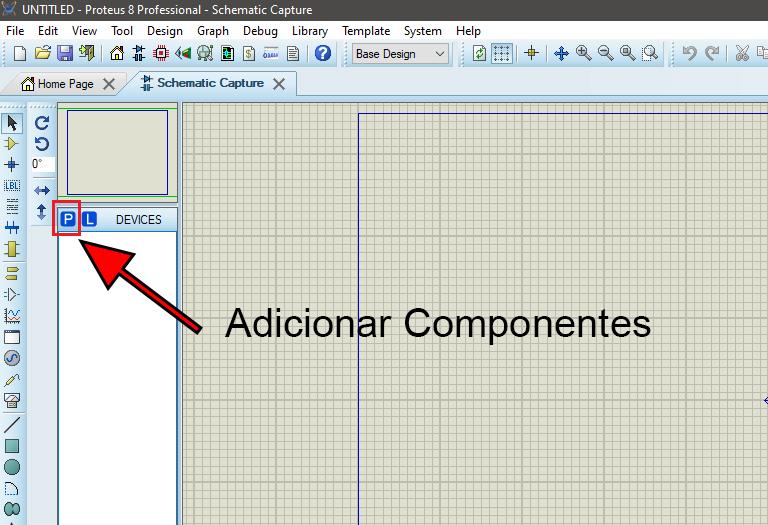Select the Selection Mode arrow tool
Image resolution: width=768 pixels, height=525 pixels.
(12, 123)
